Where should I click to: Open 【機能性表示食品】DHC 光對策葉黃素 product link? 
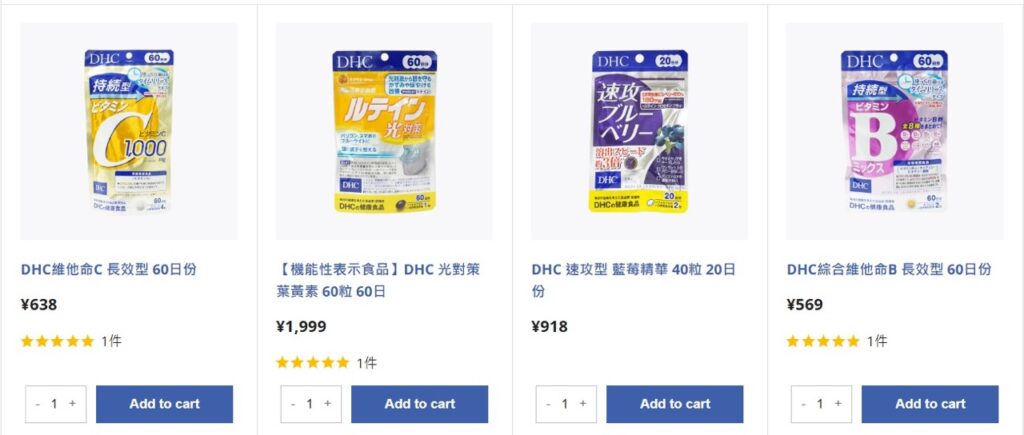(x=378, y=280)
